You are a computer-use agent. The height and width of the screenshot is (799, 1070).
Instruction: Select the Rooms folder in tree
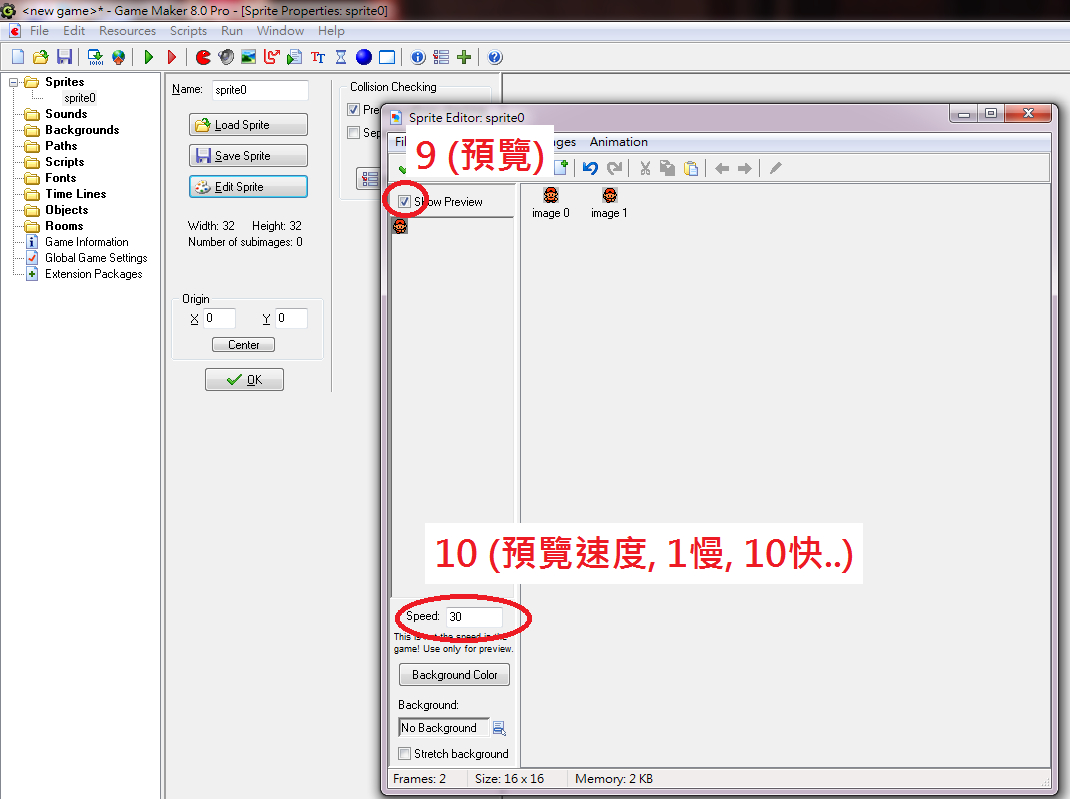[64, 226]
